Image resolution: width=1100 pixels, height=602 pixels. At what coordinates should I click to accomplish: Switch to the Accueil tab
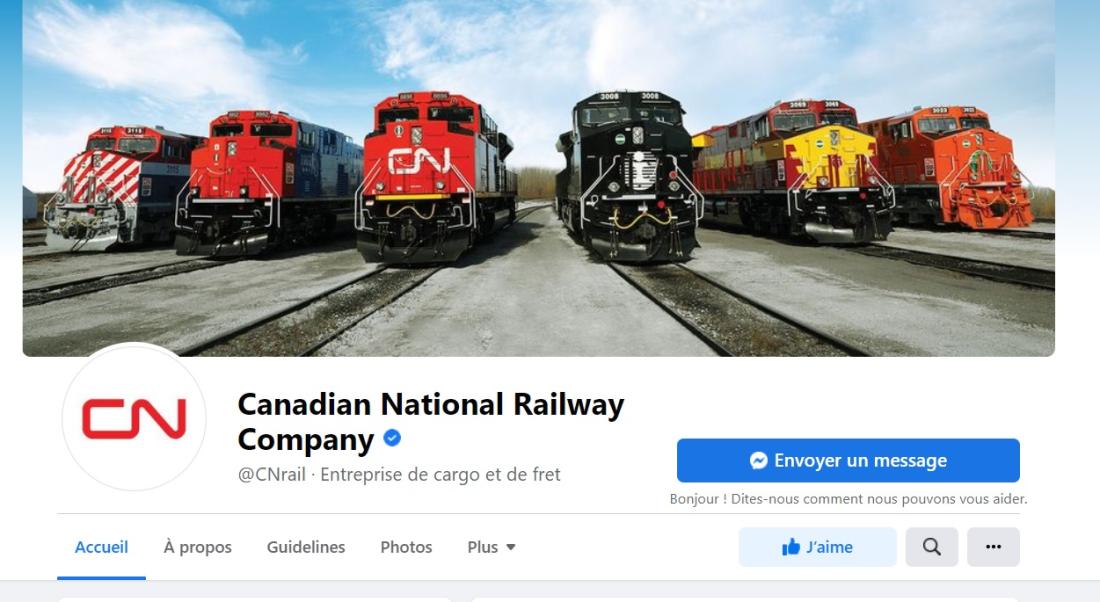pyautogui.click(x=101, y=547)
